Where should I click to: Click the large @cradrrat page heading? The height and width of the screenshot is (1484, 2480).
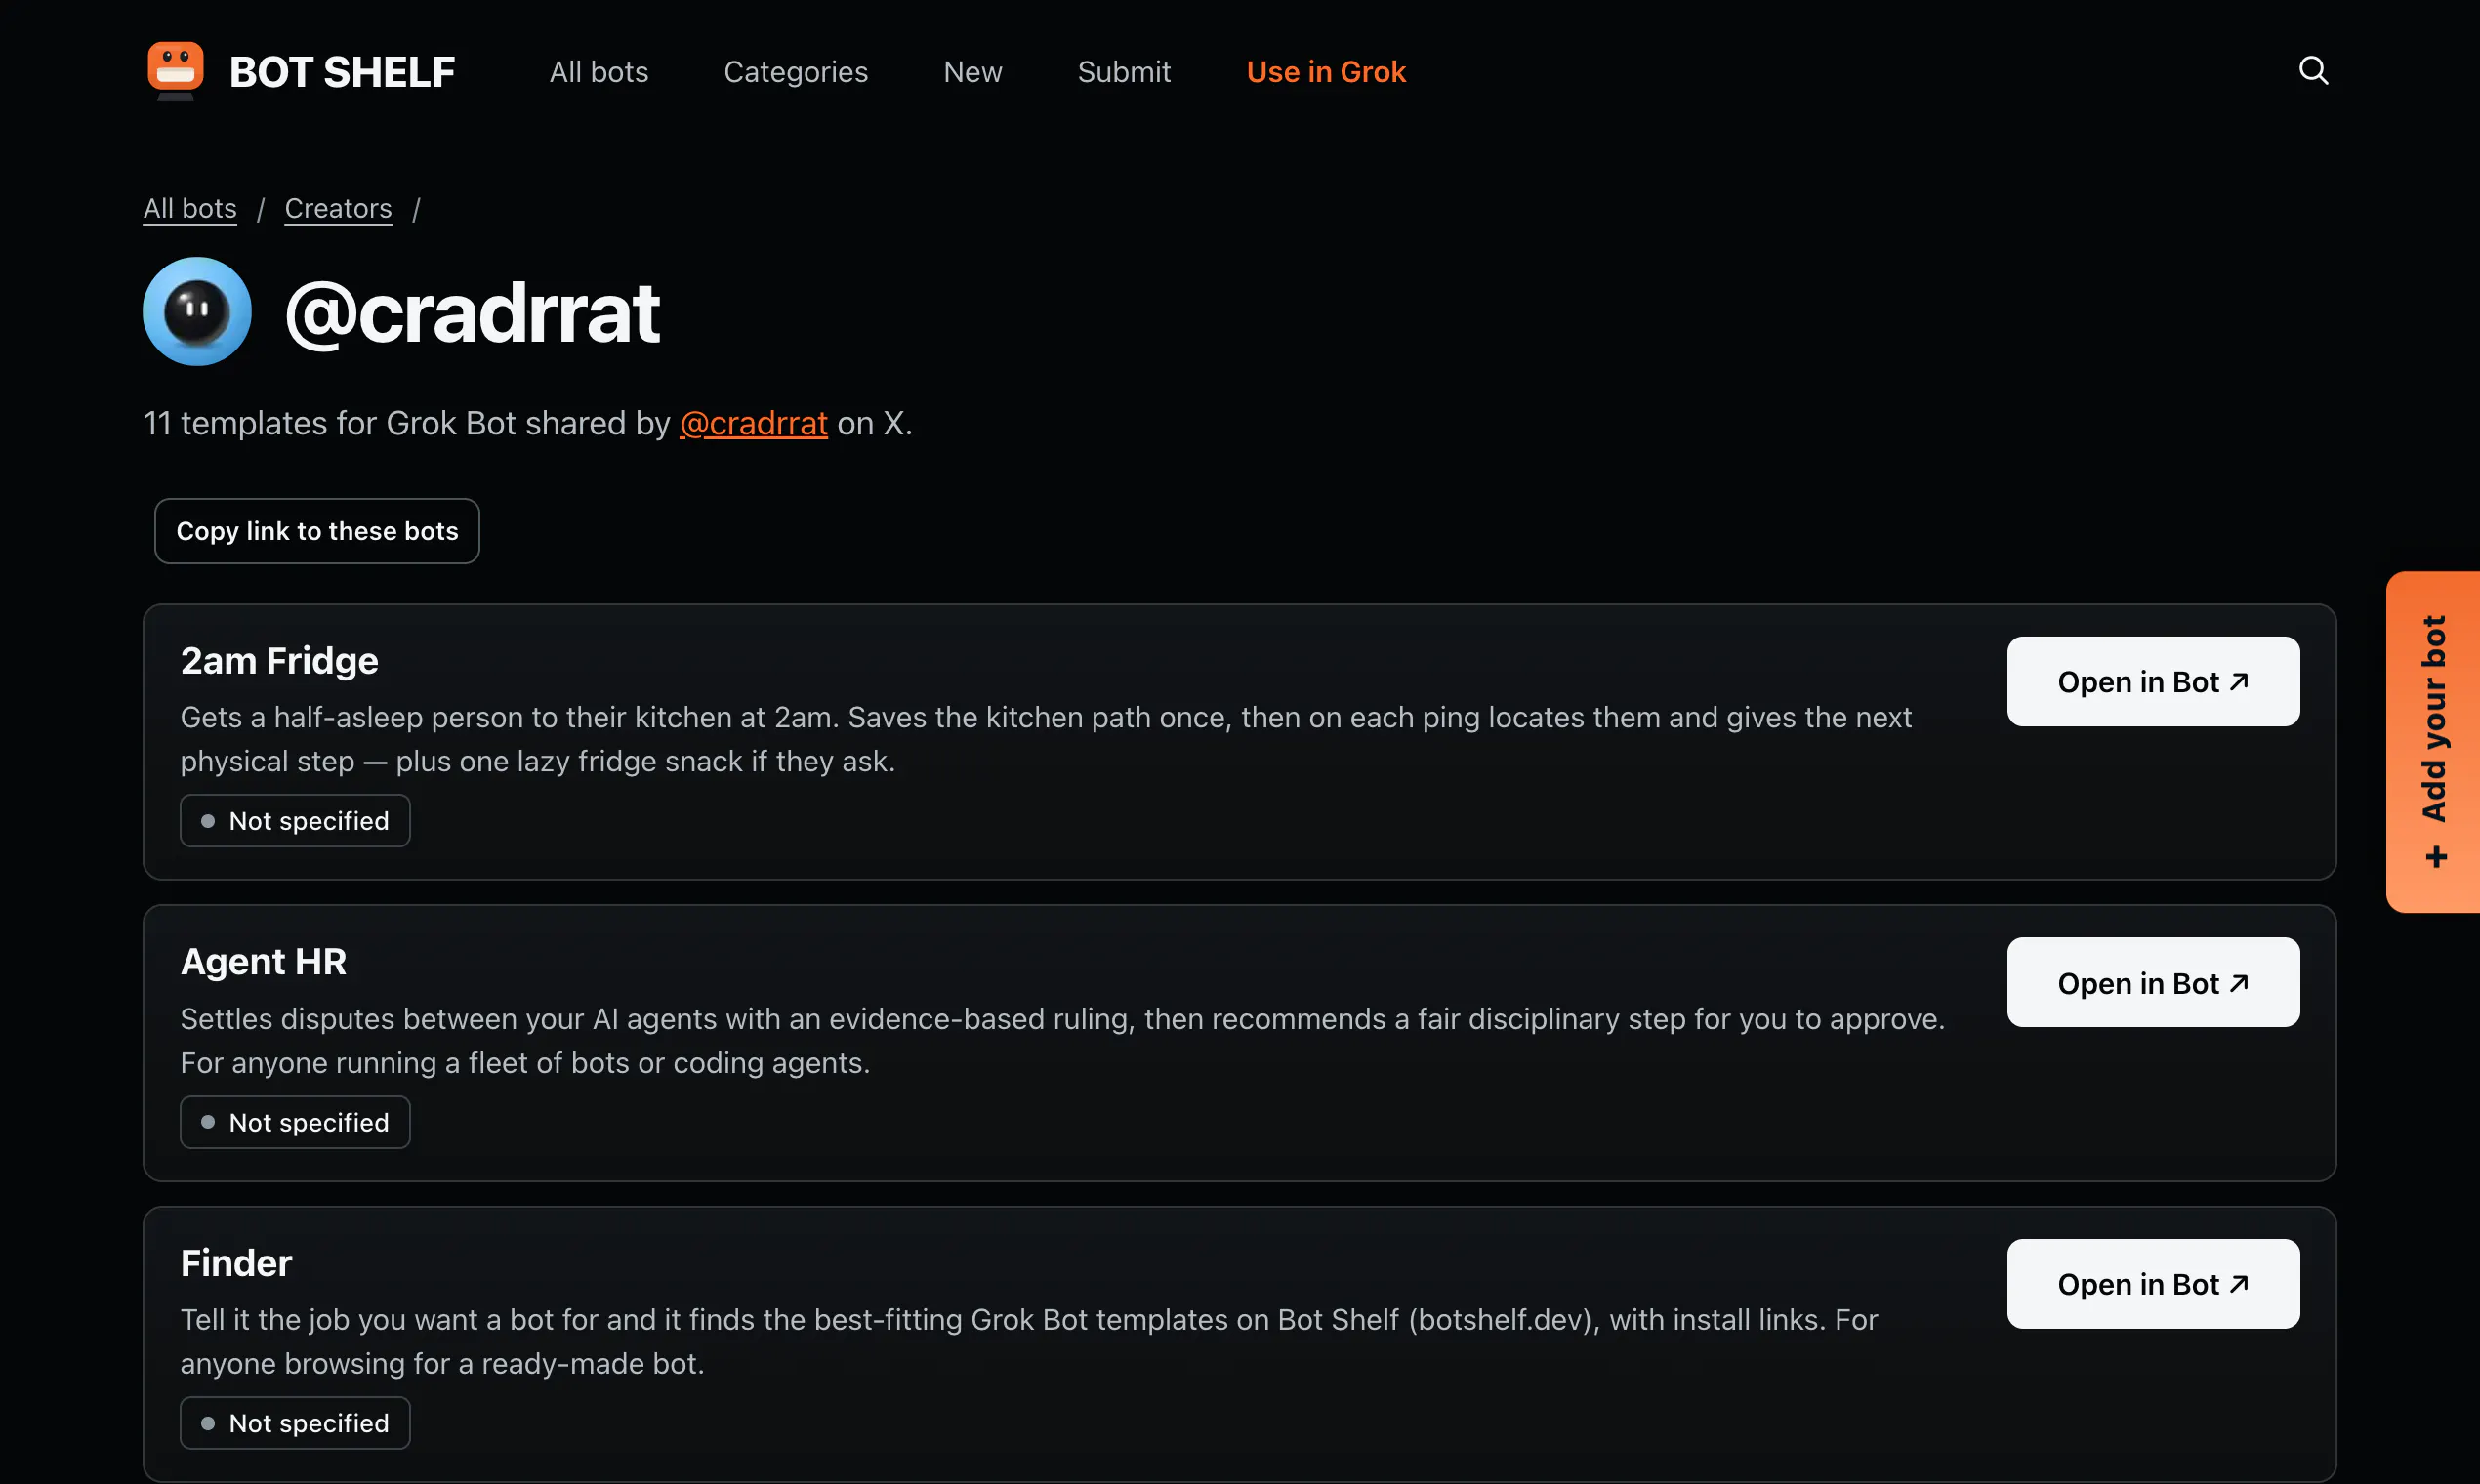point(472,313)
